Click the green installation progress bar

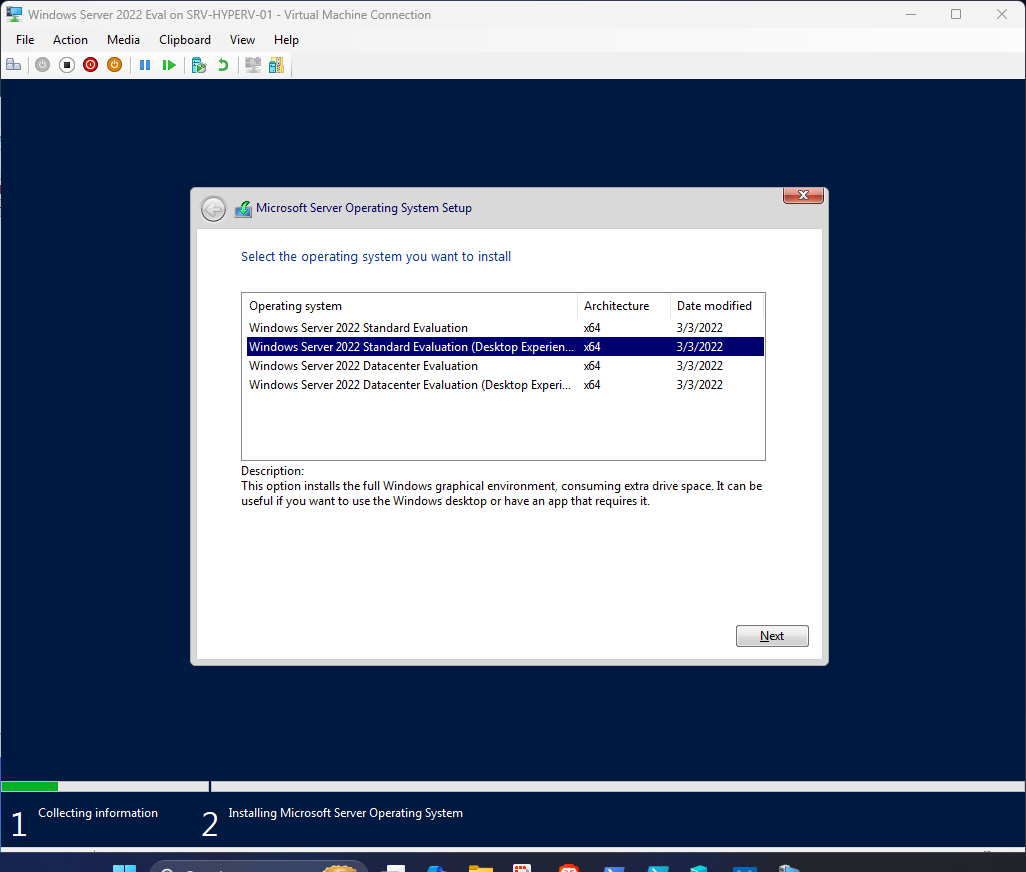click(x=30, y=786)
